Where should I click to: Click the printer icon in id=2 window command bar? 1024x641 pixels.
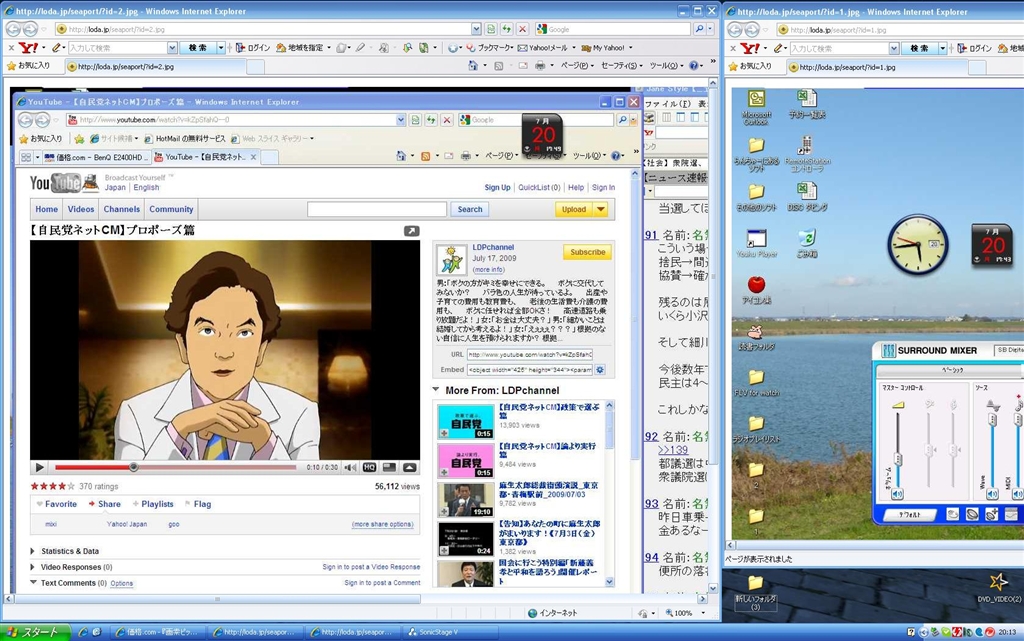(x=540, y=66)
